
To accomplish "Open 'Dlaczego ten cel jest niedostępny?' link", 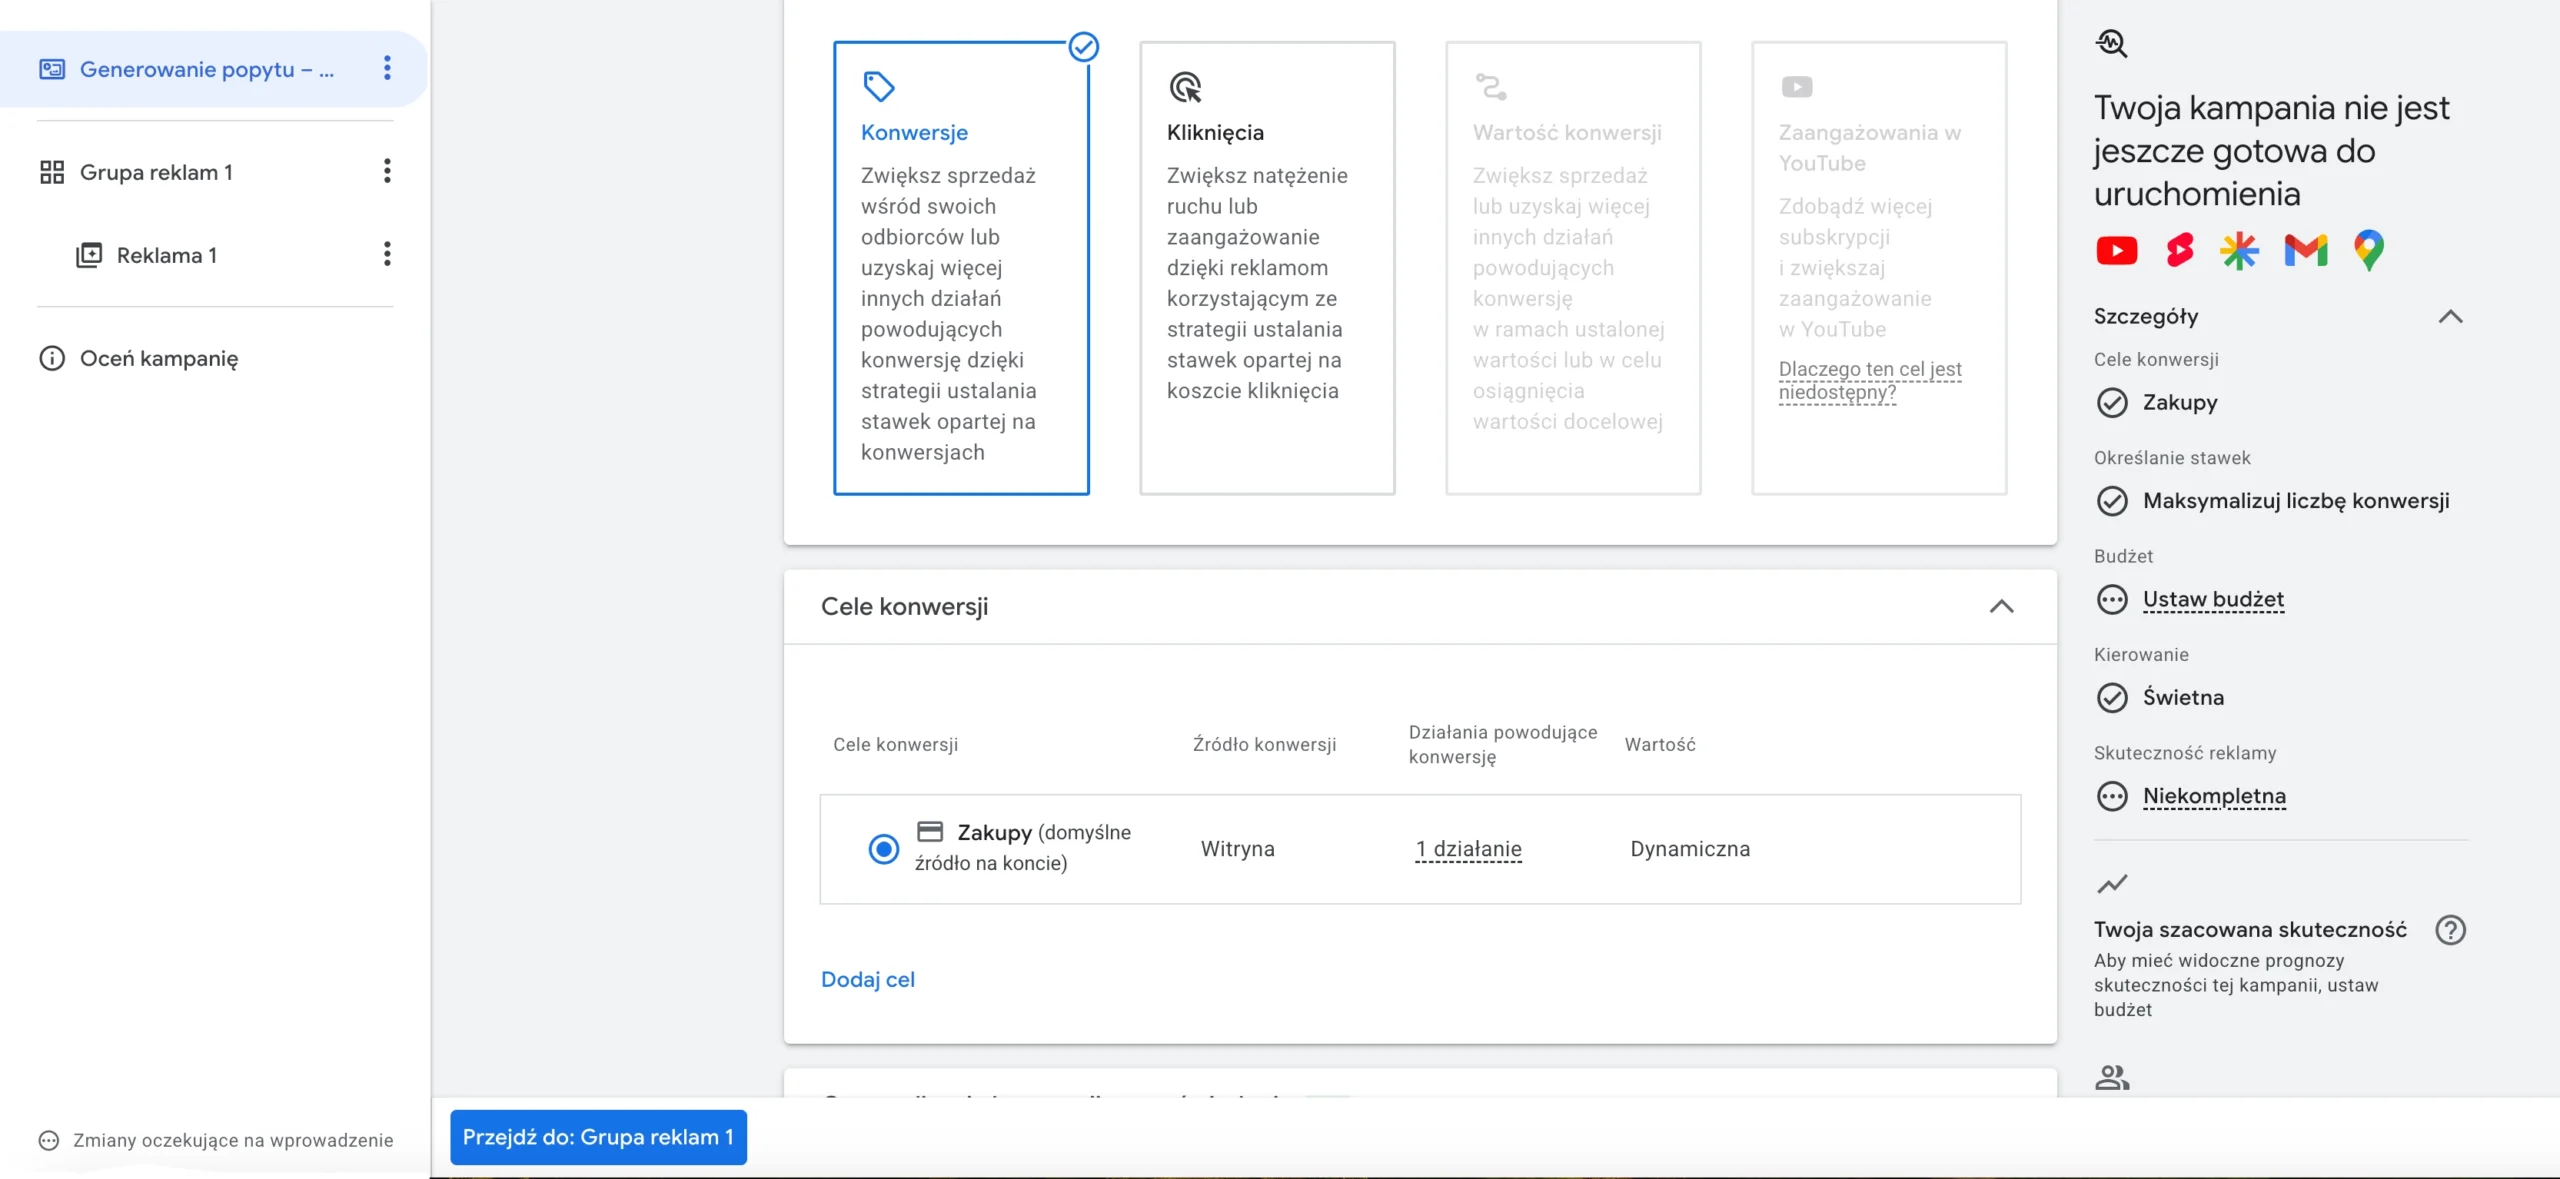I will [1870, 380].
